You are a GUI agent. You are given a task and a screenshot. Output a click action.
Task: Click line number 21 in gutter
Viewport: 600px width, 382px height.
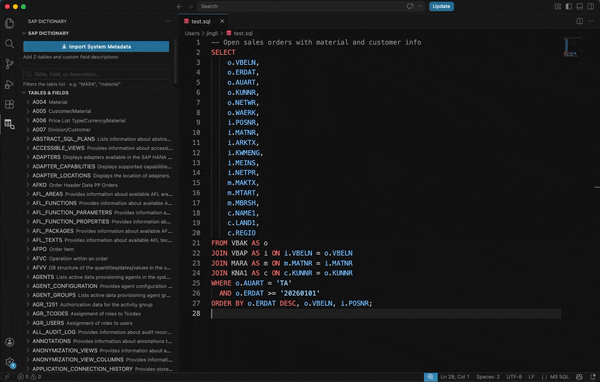(196, 243)
